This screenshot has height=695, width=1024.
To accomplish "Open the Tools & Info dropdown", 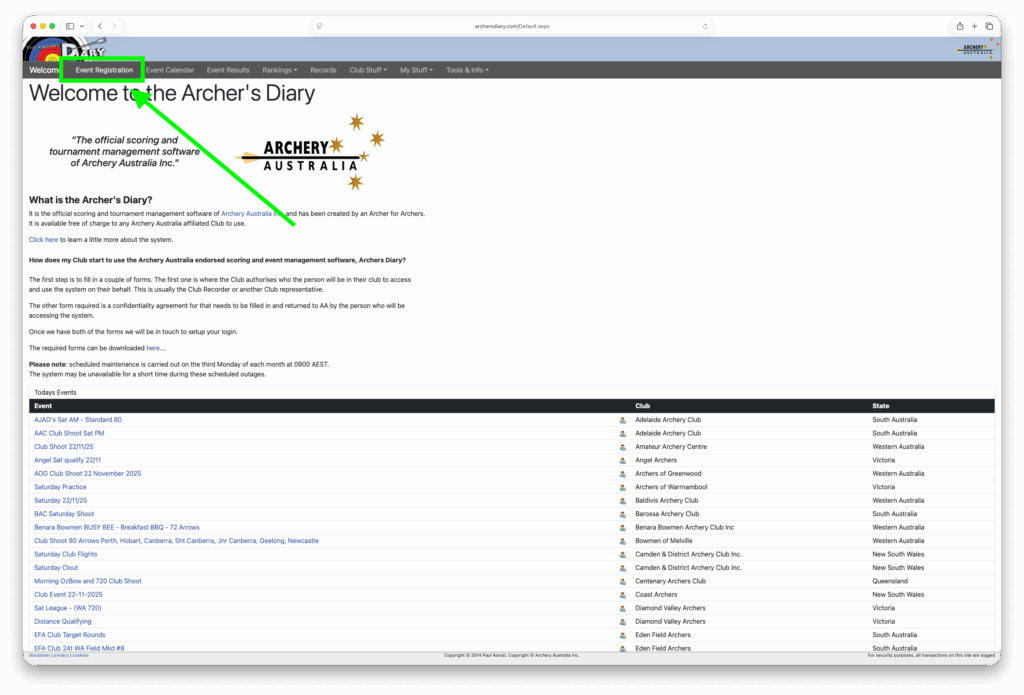I will [x=467, y=70].
